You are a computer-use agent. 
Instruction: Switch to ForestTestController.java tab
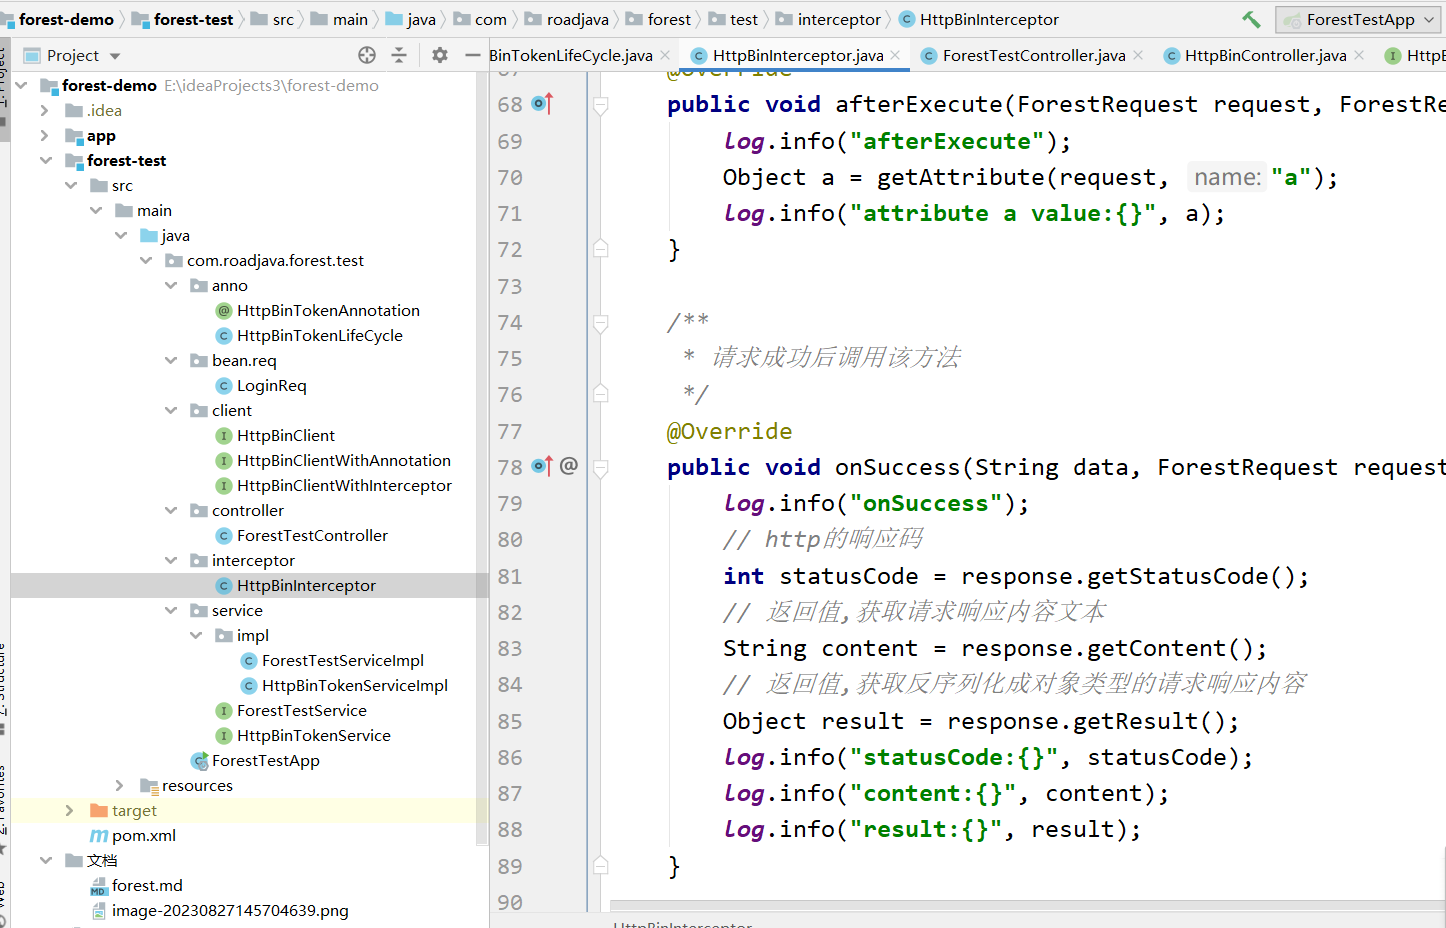1033,56
